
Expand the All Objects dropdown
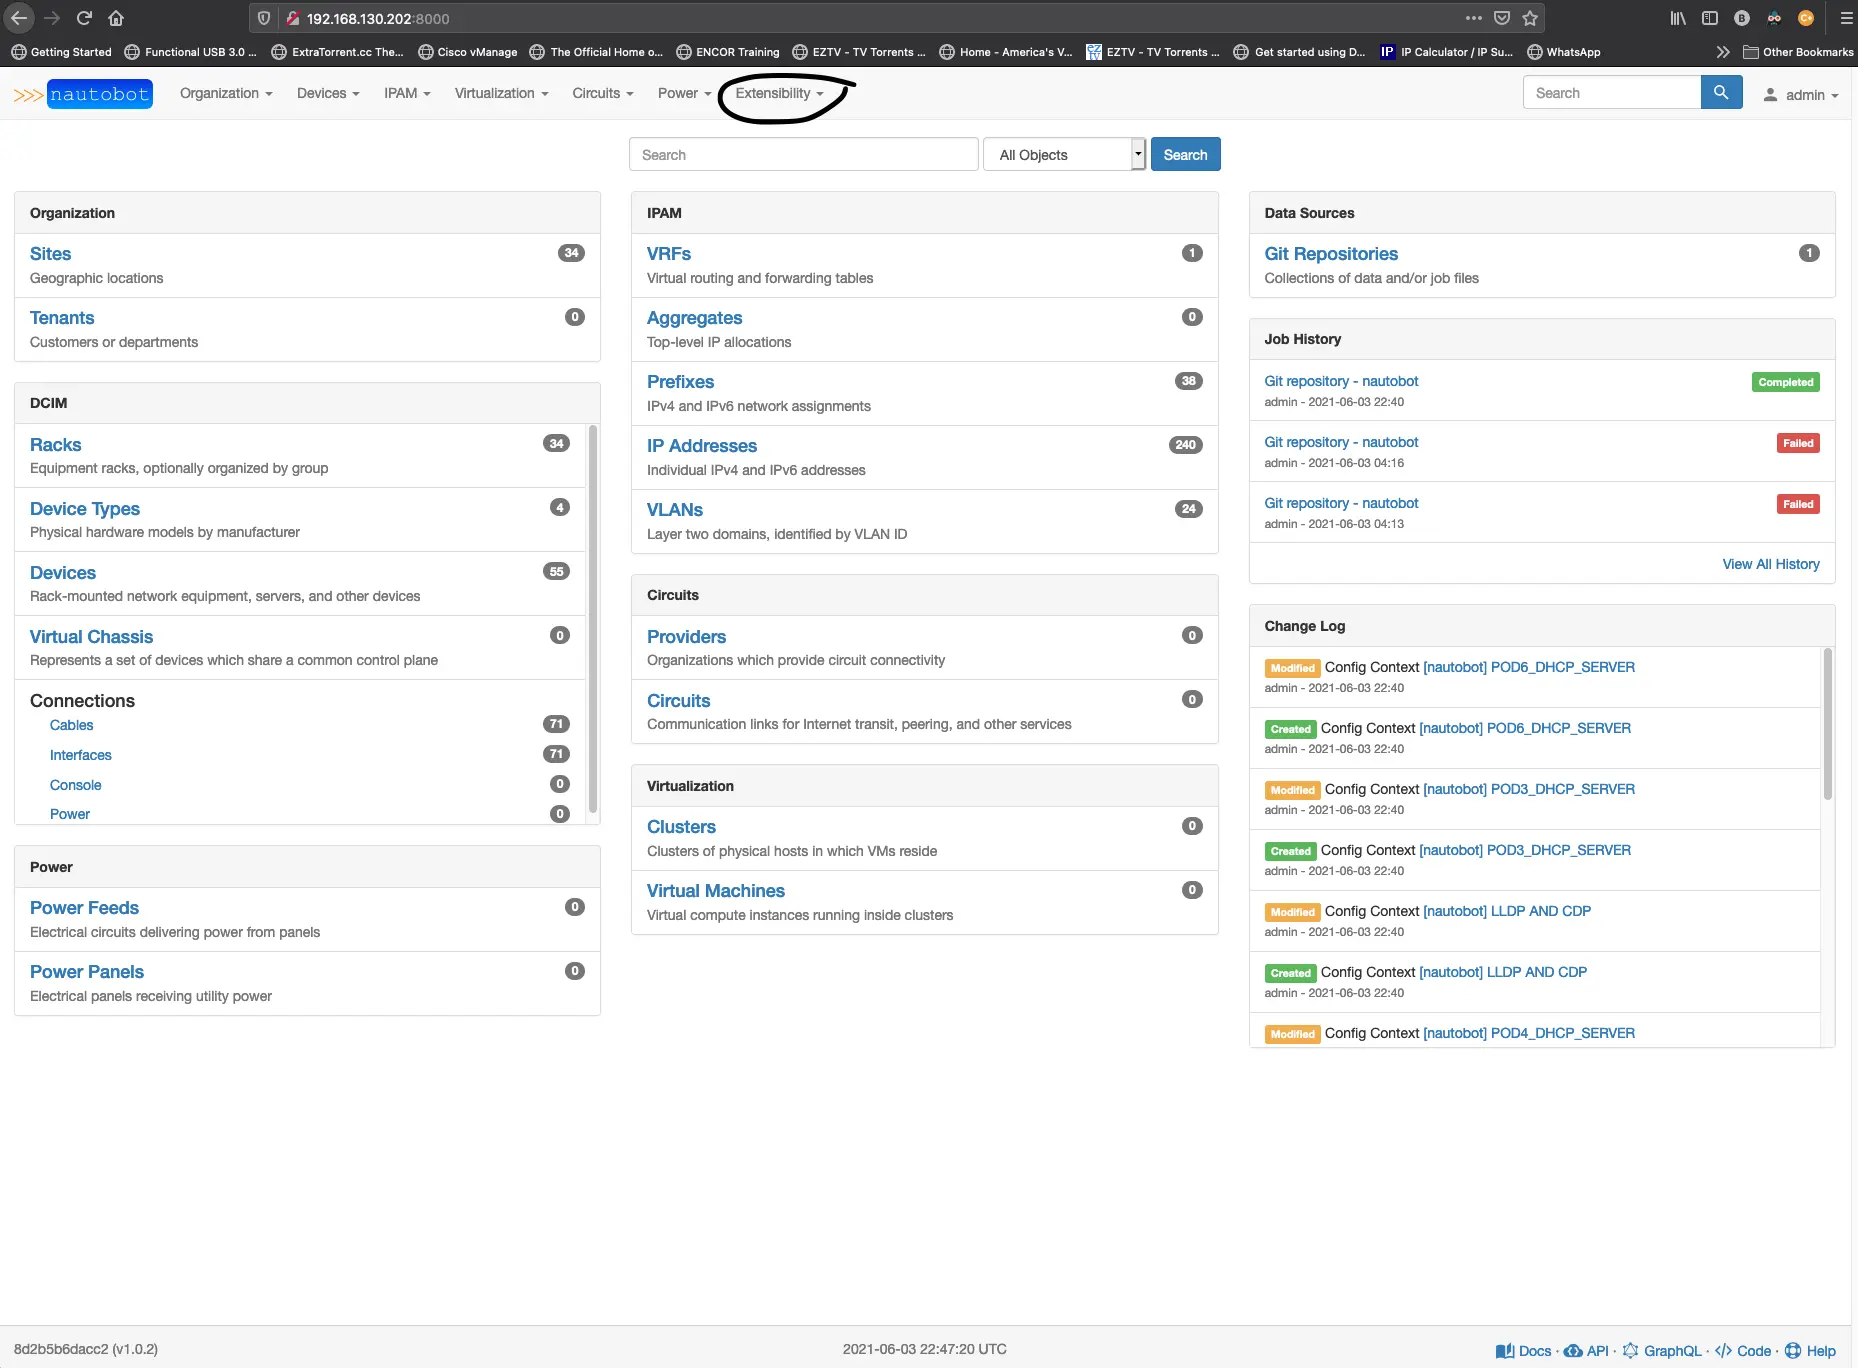(1064, 155)
